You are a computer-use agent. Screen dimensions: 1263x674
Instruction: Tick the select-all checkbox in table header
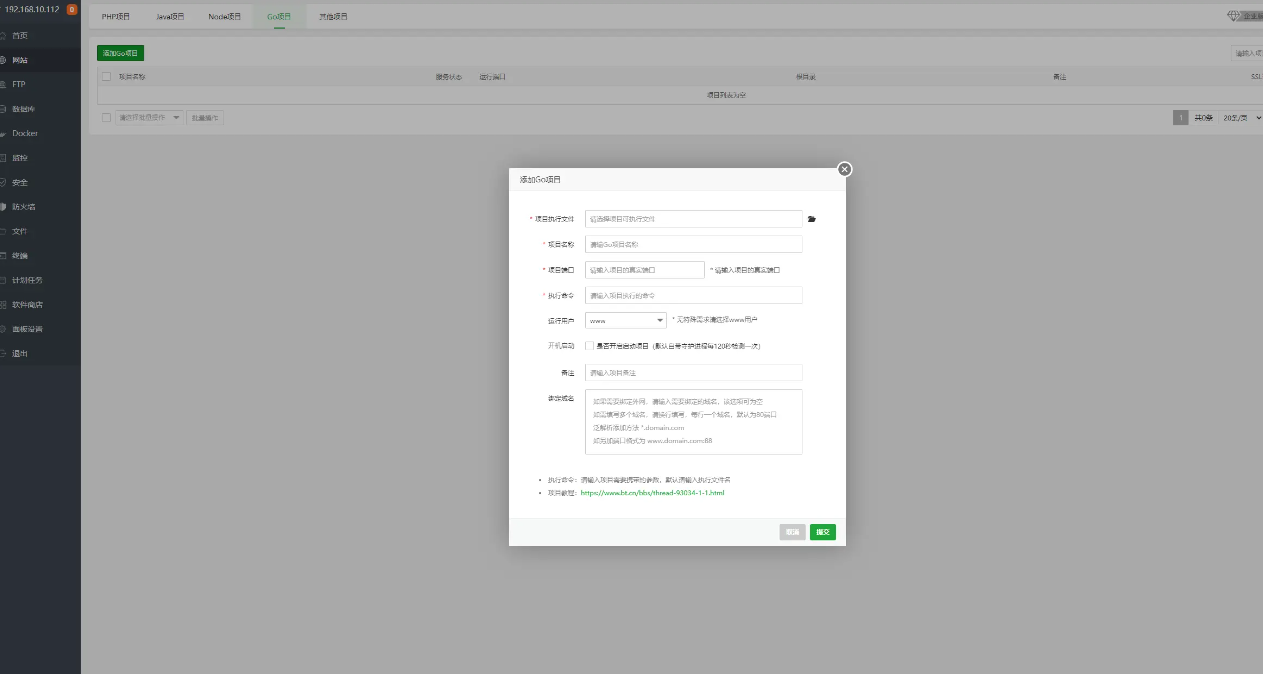[106, 76]
